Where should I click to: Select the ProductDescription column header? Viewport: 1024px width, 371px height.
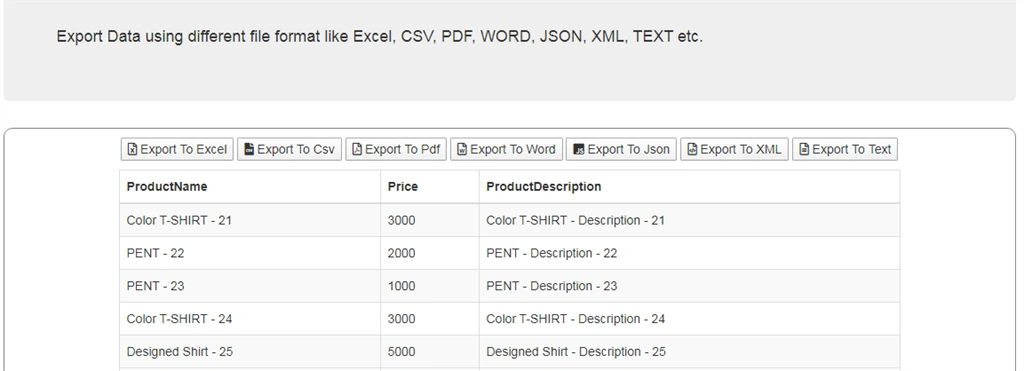[690, 187]
